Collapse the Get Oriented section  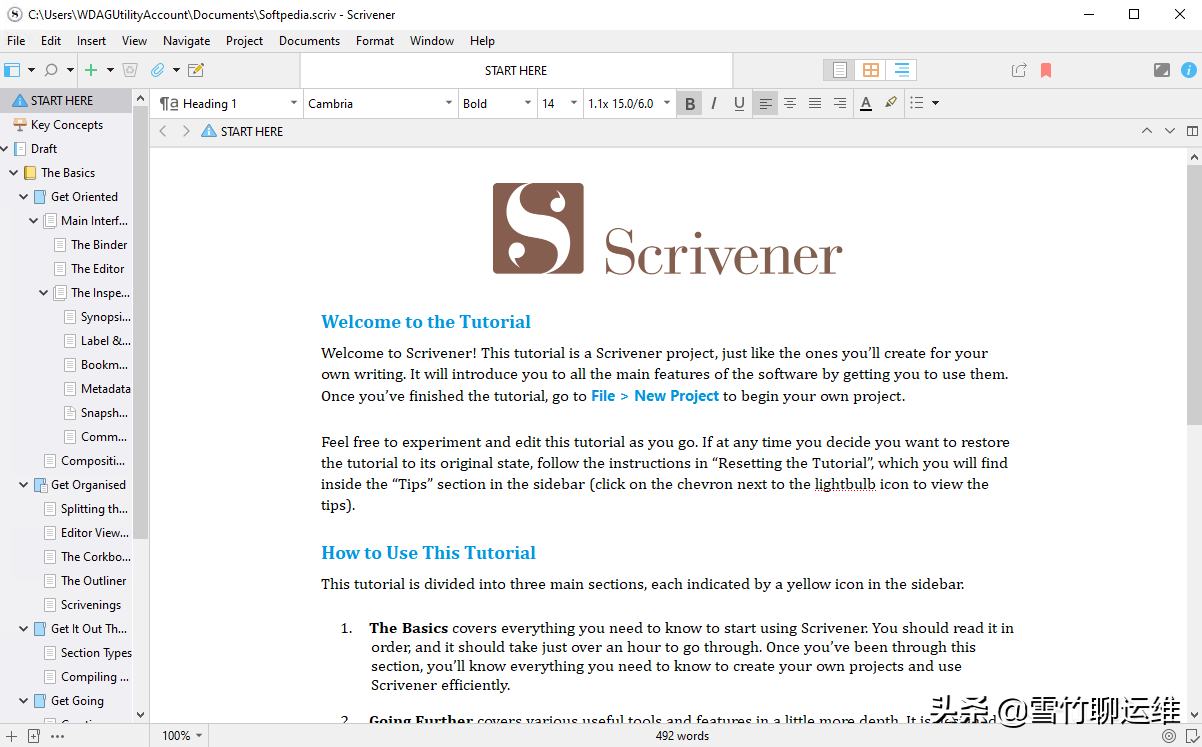click(24, 197)
